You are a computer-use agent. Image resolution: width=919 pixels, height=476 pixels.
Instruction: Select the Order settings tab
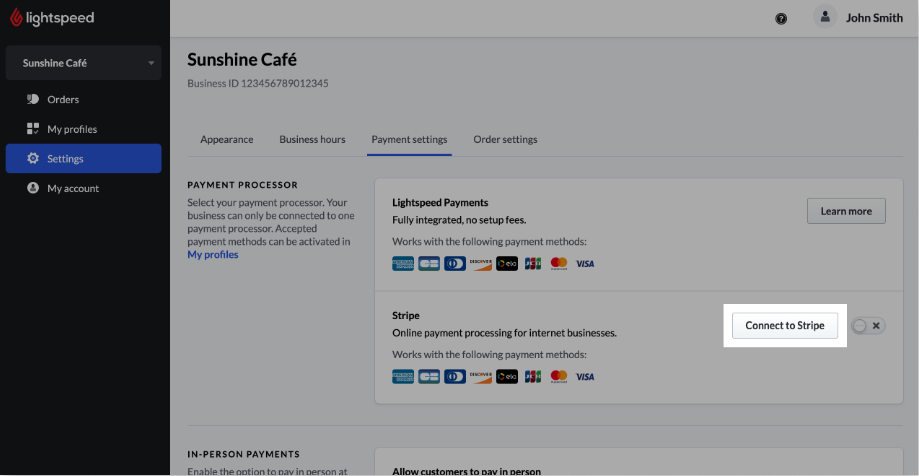[x=505, y=139]
